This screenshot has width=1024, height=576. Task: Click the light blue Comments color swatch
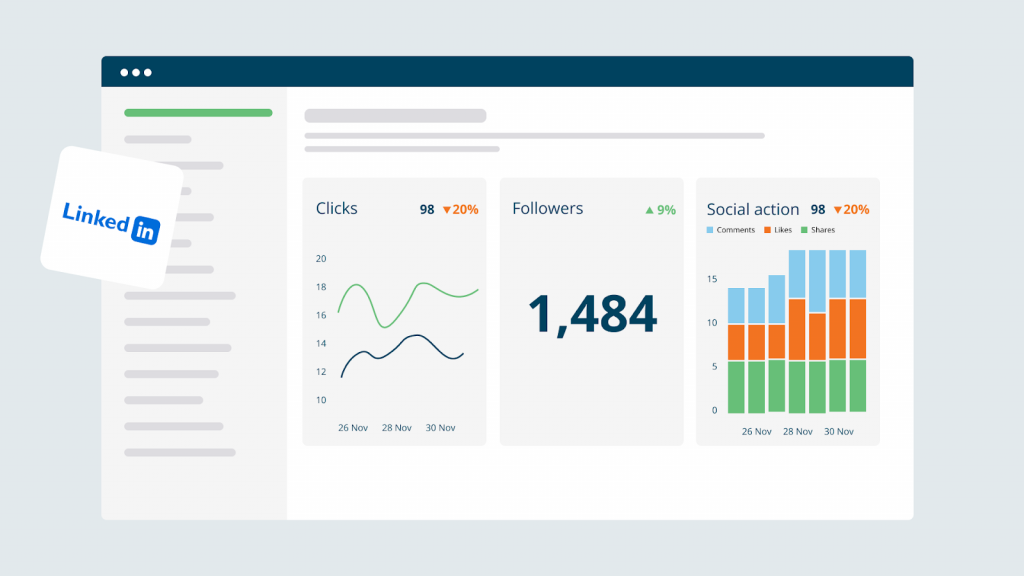point(710,230)
